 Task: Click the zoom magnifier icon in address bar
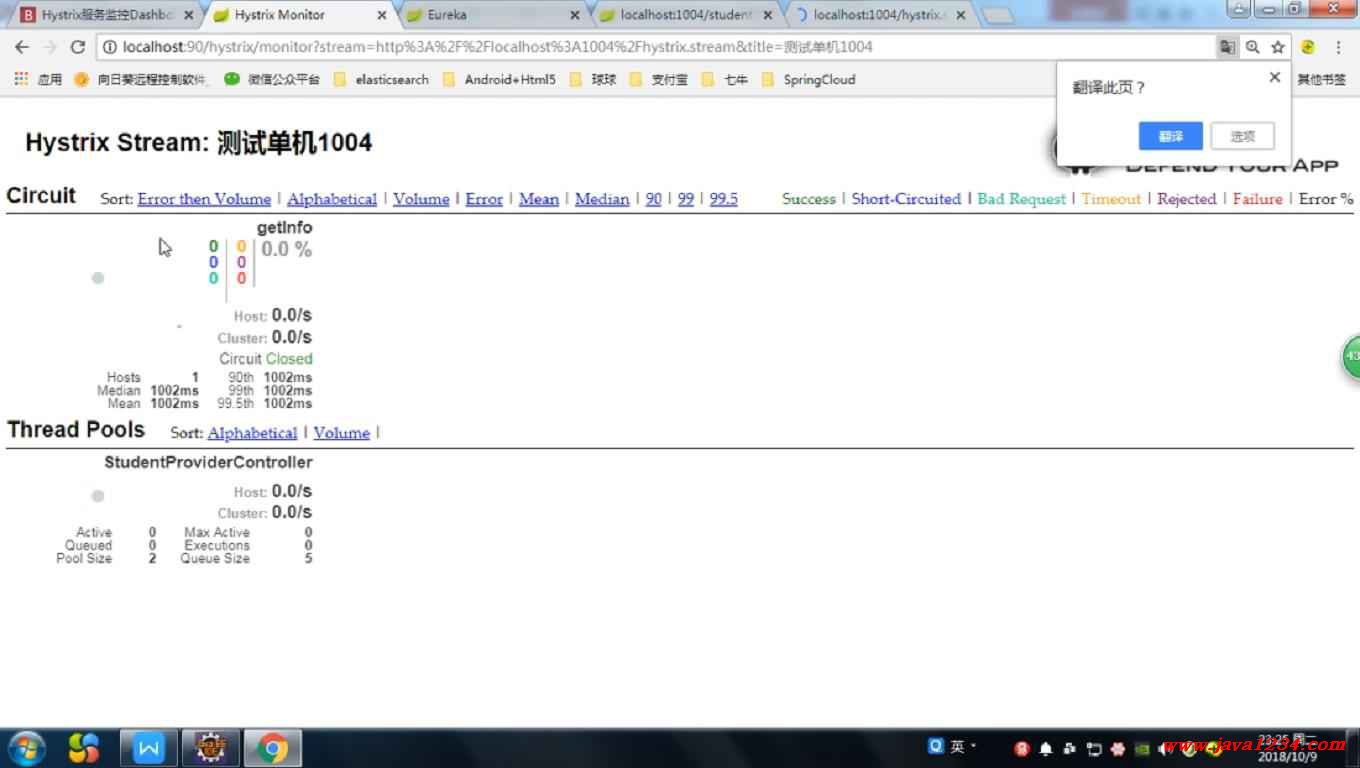(1252, 47)
